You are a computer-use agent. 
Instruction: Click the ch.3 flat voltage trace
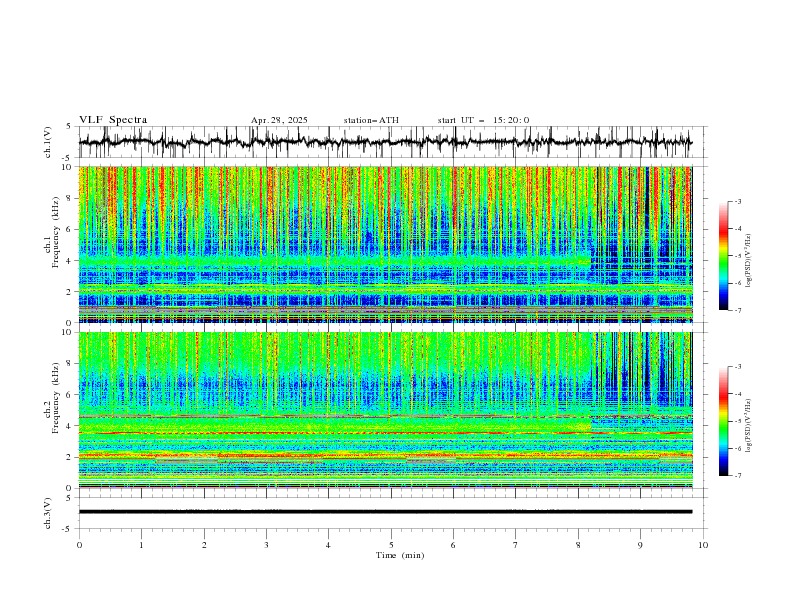tap(385, 512)
